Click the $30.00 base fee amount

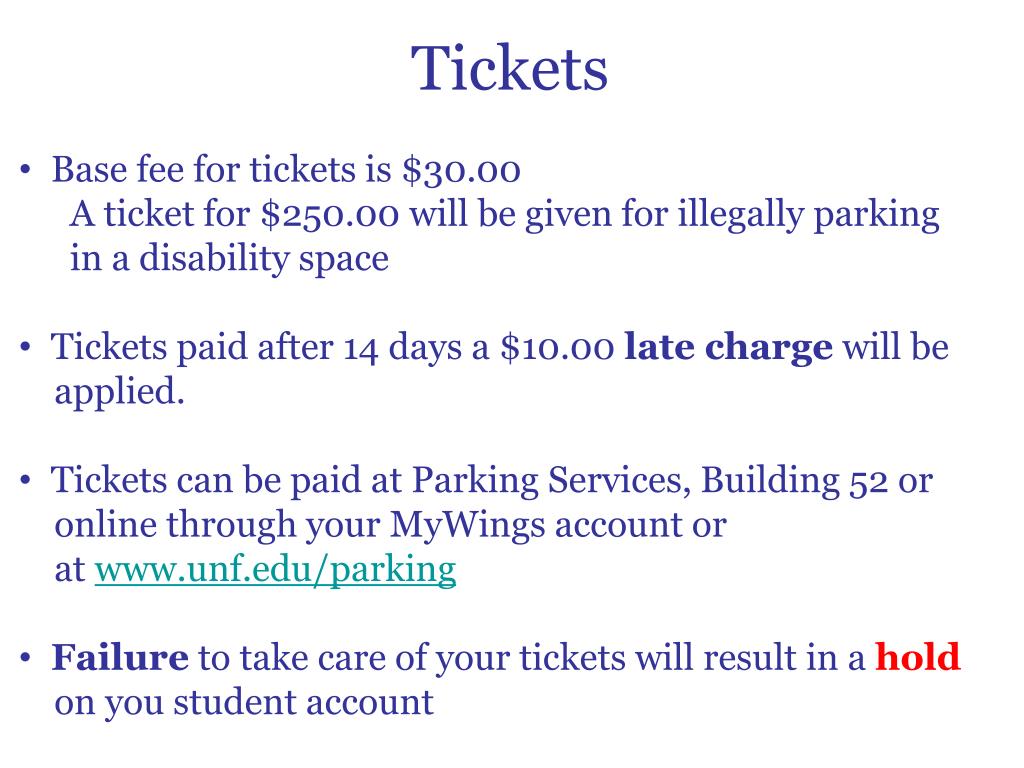point(461,170)
